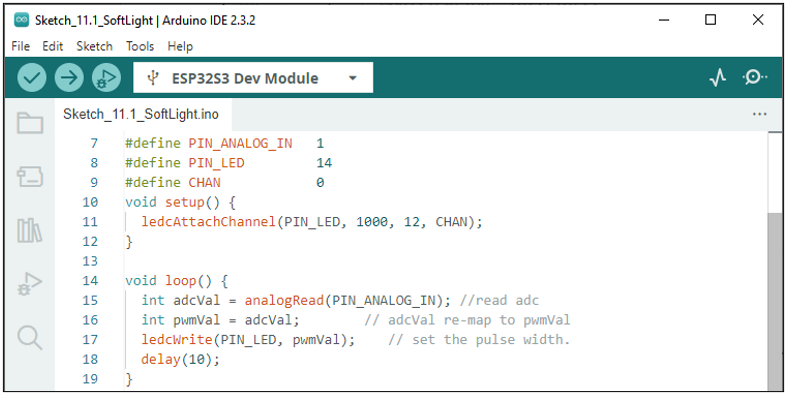Click the 'void setup()' declaration

(173, 203)
